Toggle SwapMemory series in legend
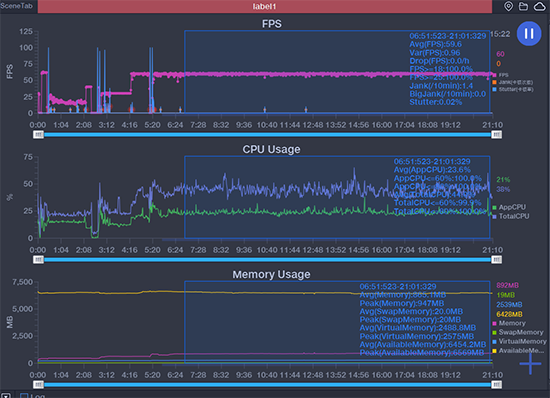Viewport: 550px width, 398px height. 518,332
